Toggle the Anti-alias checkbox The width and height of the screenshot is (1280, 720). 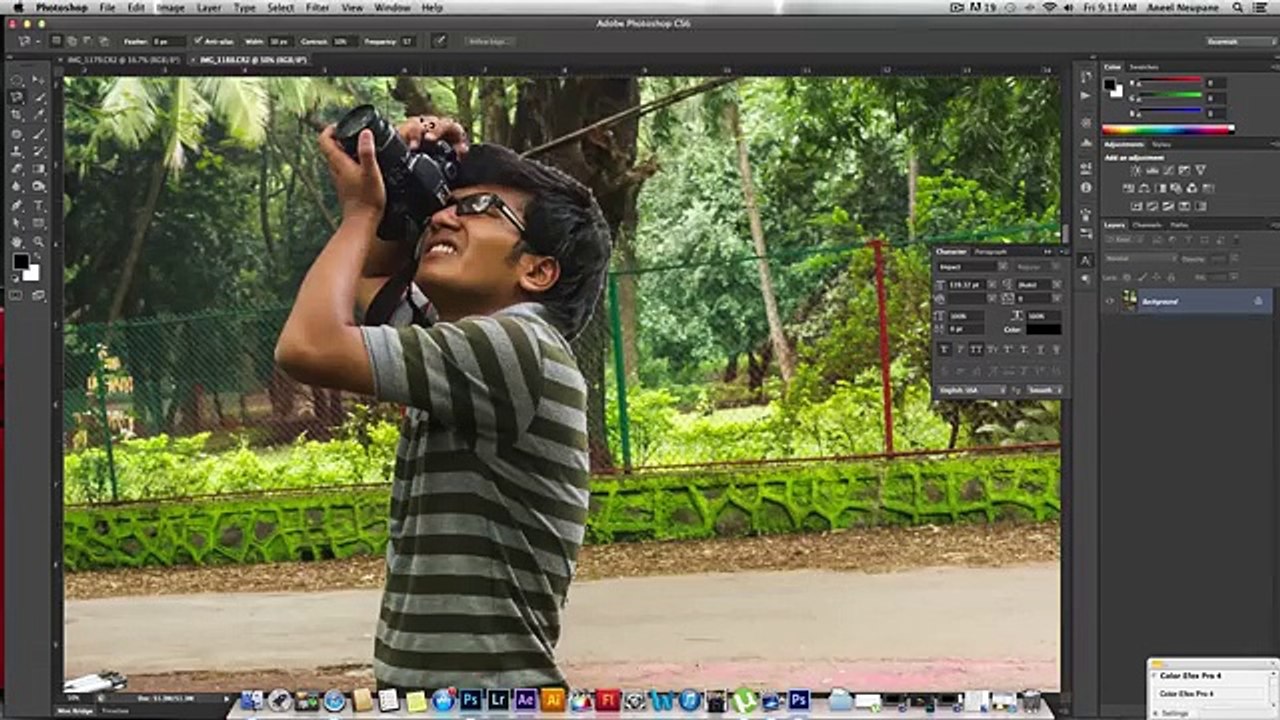click(x=198, y=41)
